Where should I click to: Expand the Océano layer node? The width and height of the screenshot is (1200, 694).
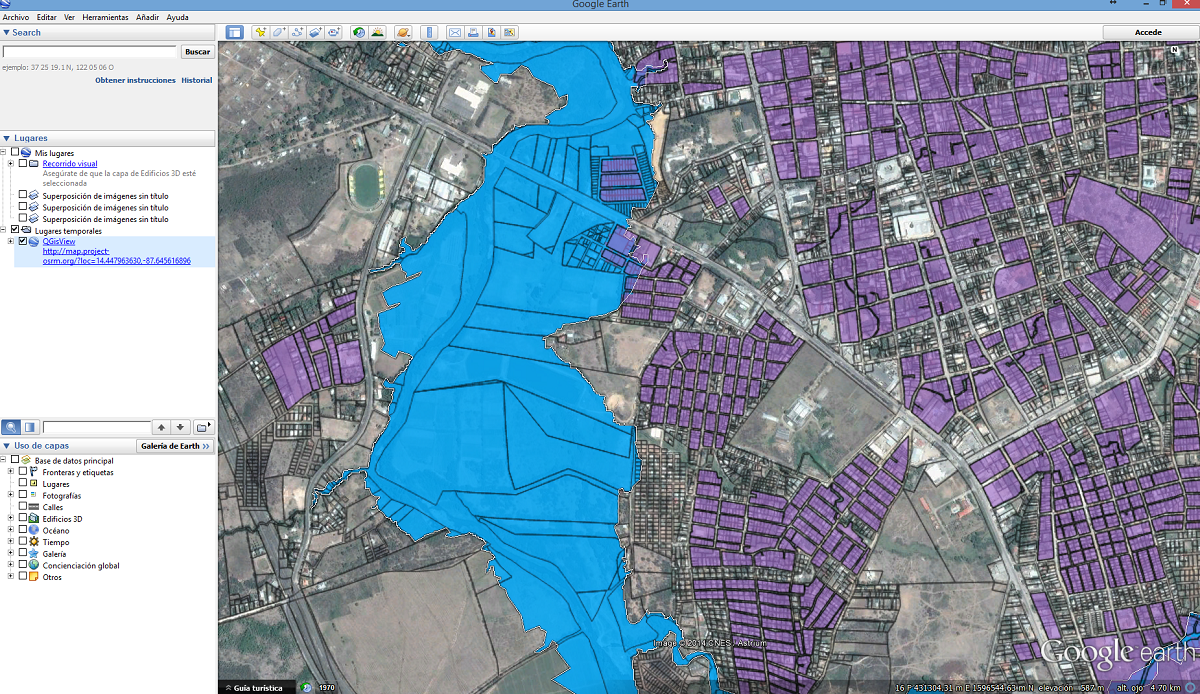click(11, 530)
